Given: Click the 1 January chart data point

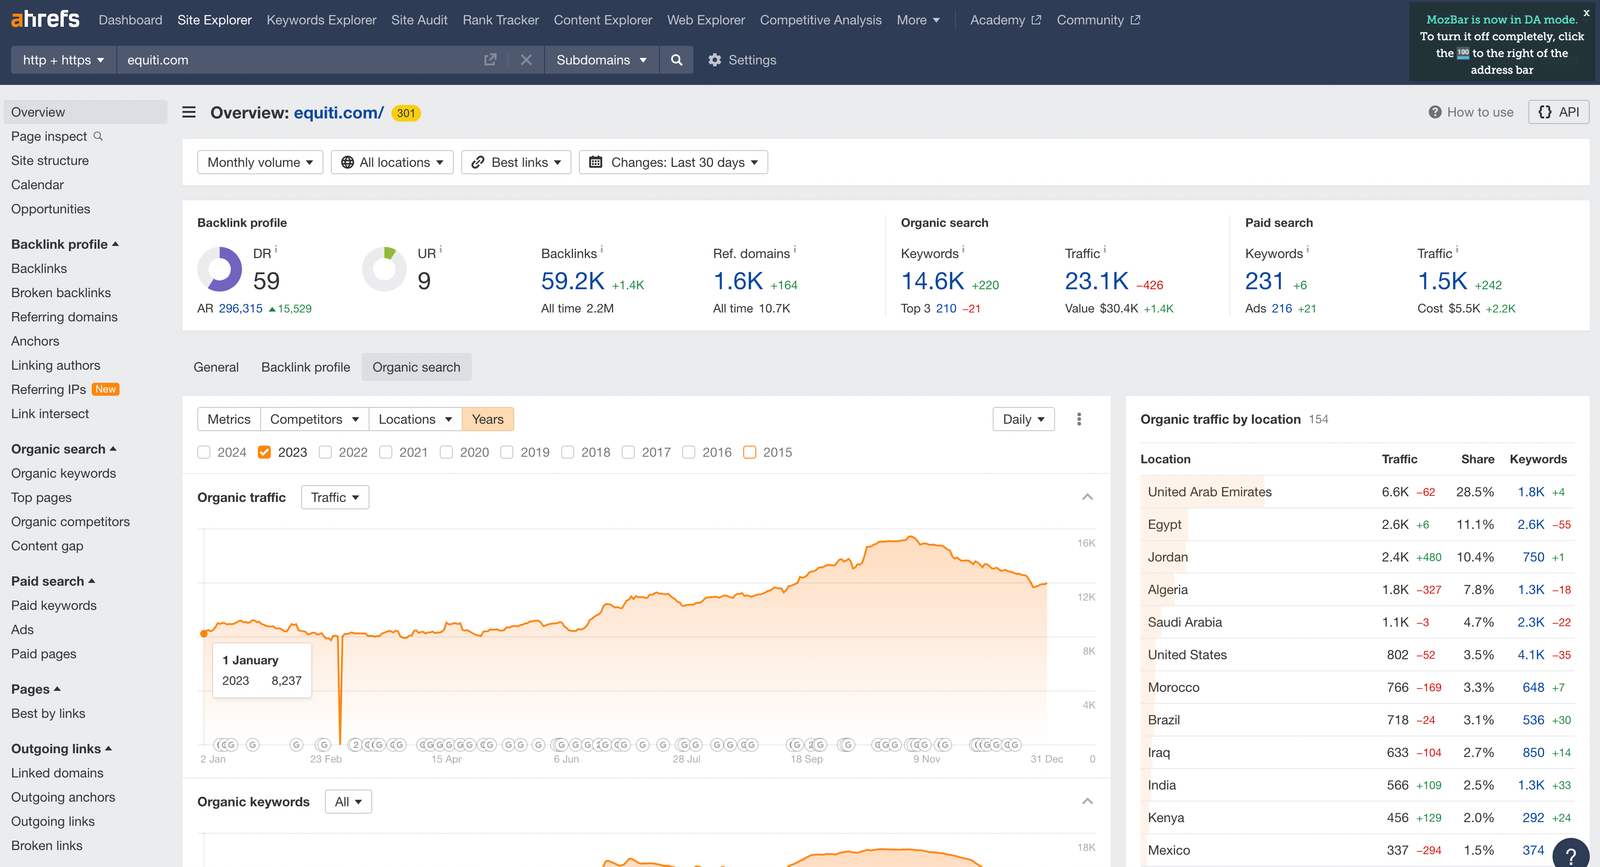Looking at the screenshot, I should click(x=204, y=633).
